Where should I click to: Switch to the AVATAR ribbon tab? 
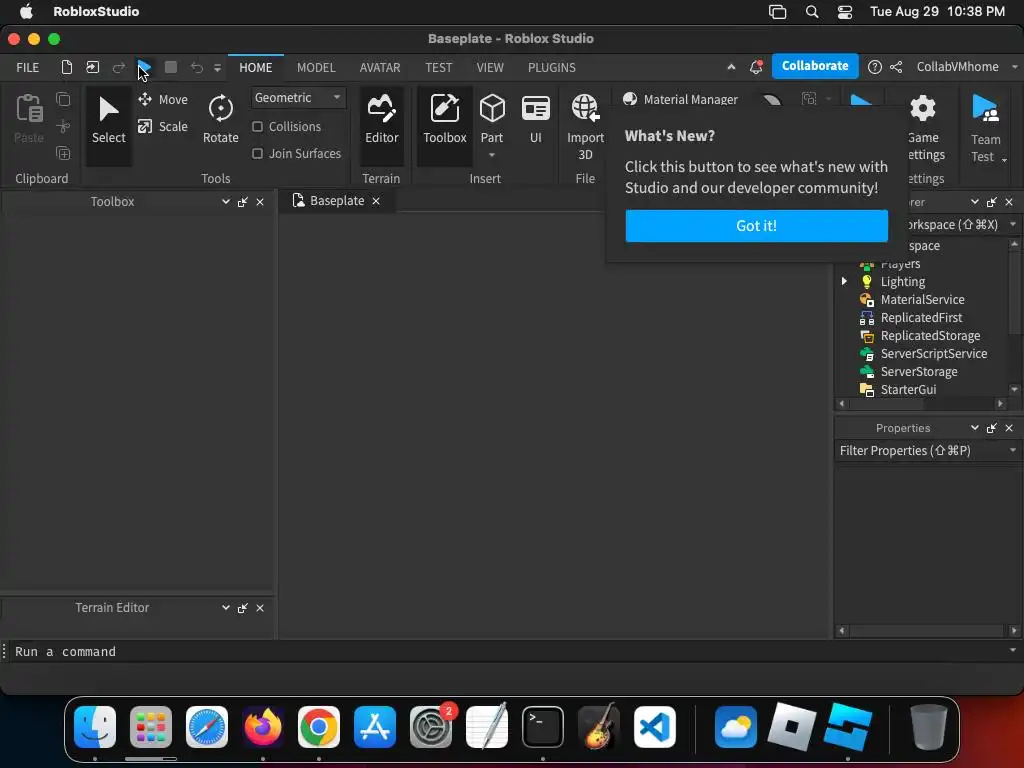coord(380,67)
